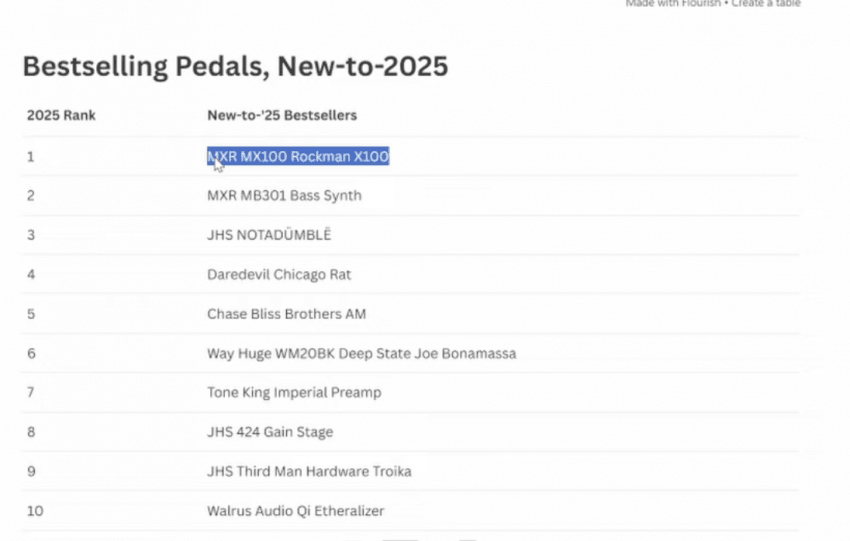This screenshot has width=850, height=541.
Task: Select the JHS NOTADÜMBLË row text
Action: tap(269, 235)
